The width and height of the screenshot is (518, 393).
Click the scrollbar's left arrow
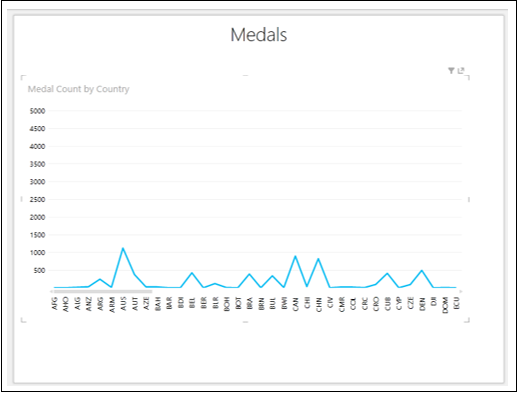click(51, 291)
